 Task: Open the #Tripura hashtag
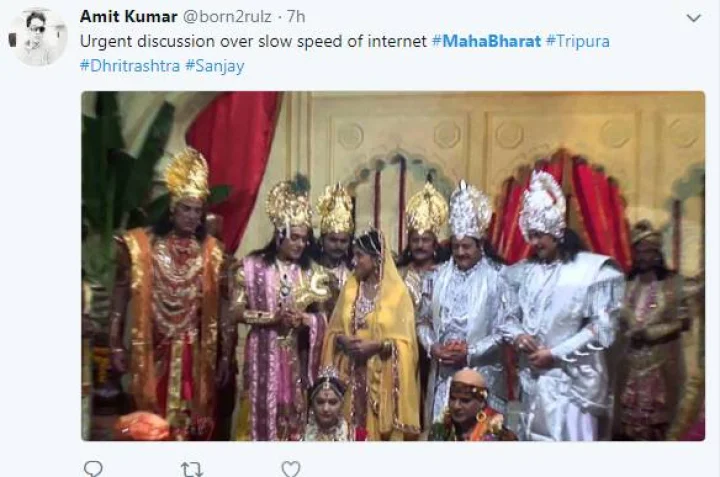pyautogui.click(x=578, y=41)
